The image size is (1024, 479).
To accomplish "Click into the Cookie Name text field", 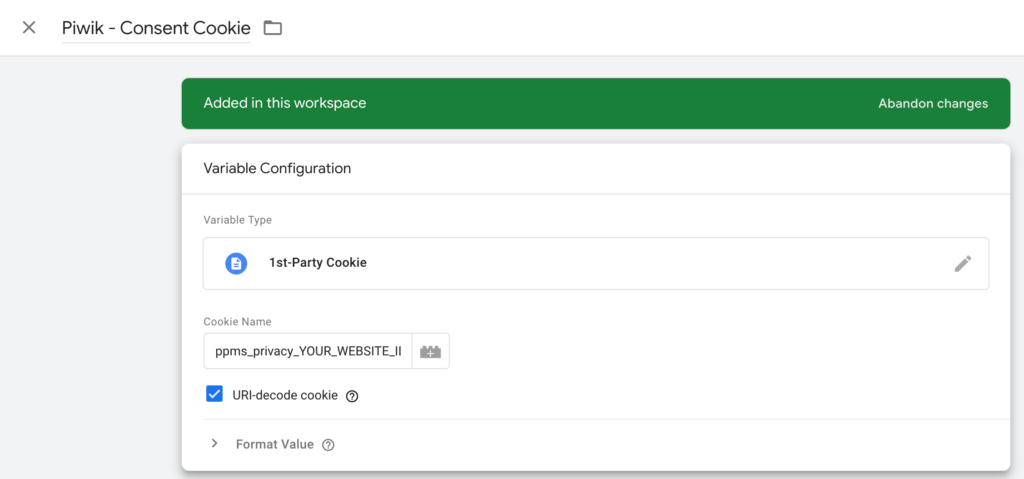I will 308,352.
